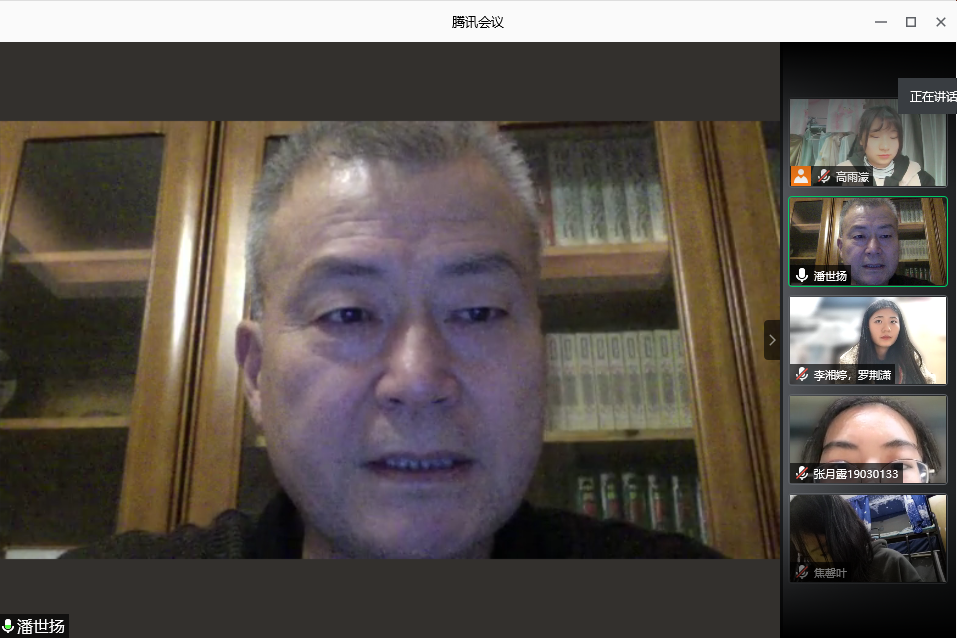Collapse the participant video sidebar with the chevron

coord(771,340)
